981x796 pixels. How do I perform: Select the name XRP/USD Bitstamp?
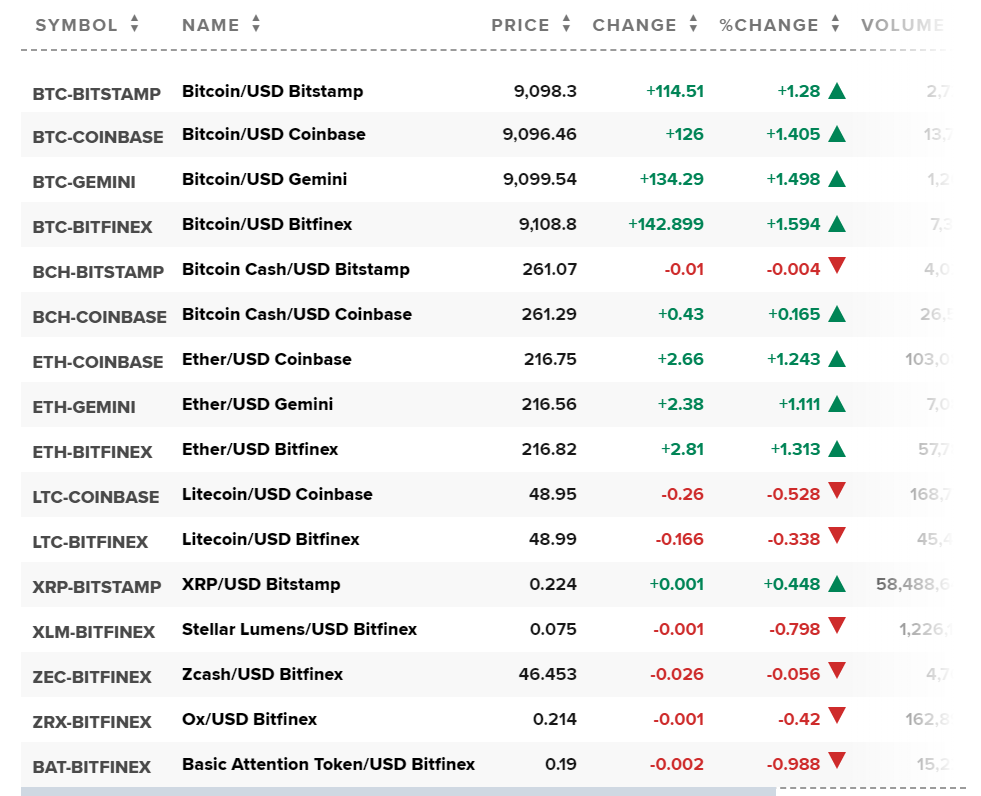click(261, 584)
